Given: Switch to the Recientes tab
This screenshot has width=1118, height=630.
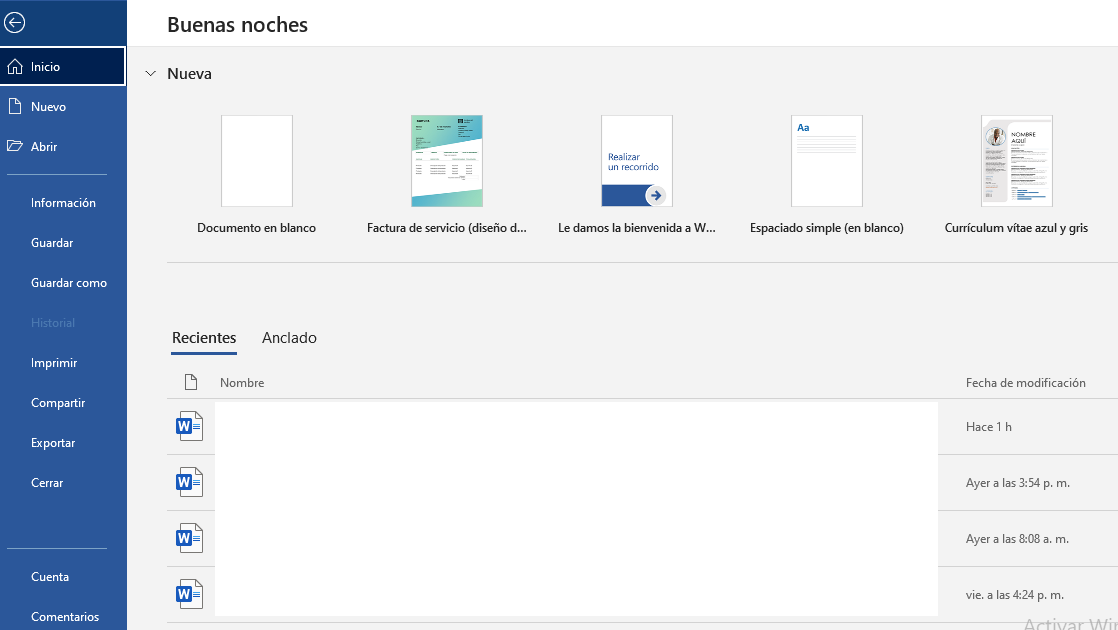Looking at the screenshot, I should coord(204,338).
